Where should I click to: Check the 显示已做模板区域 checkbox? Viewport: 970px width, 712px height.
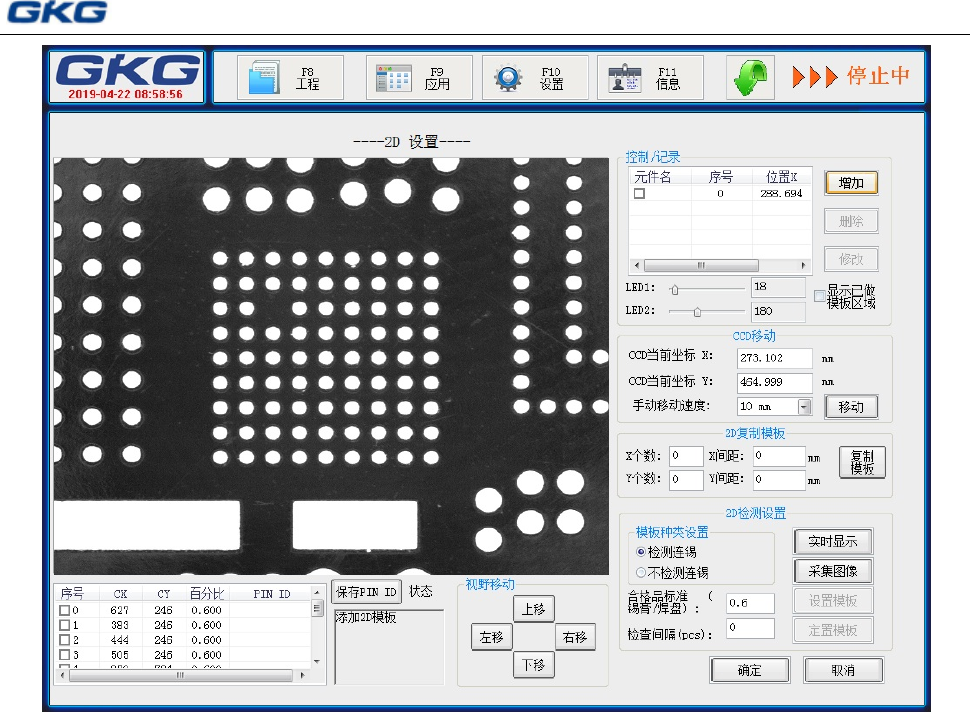820,296
